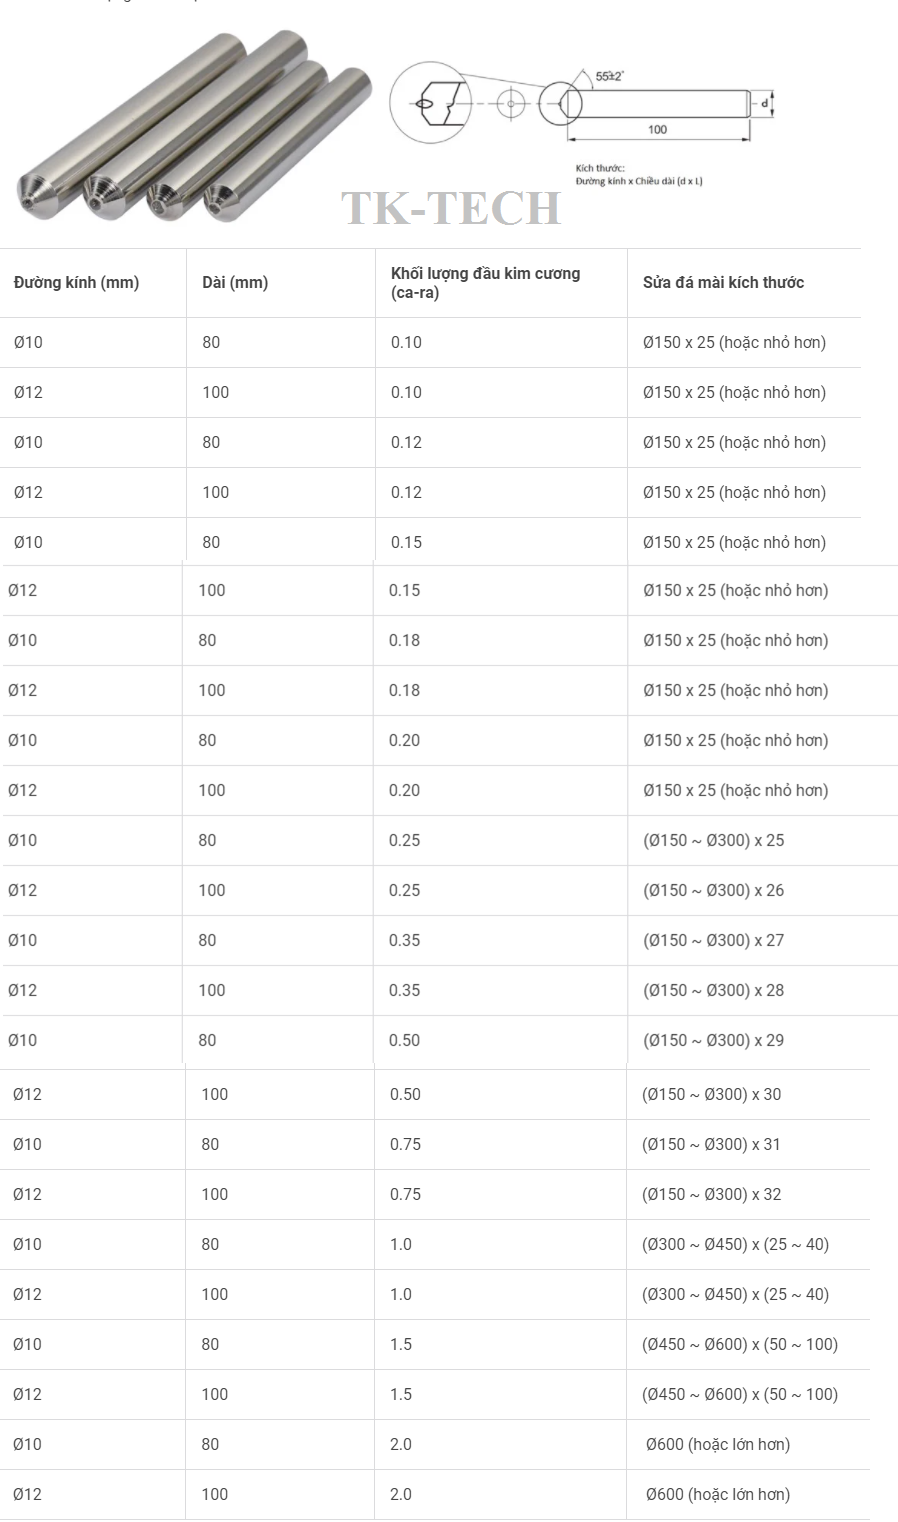The image size is (898, 1522).
Task: Select the (Ø150 ~ Ø300) x 26 cell
Action: point(713,890)
